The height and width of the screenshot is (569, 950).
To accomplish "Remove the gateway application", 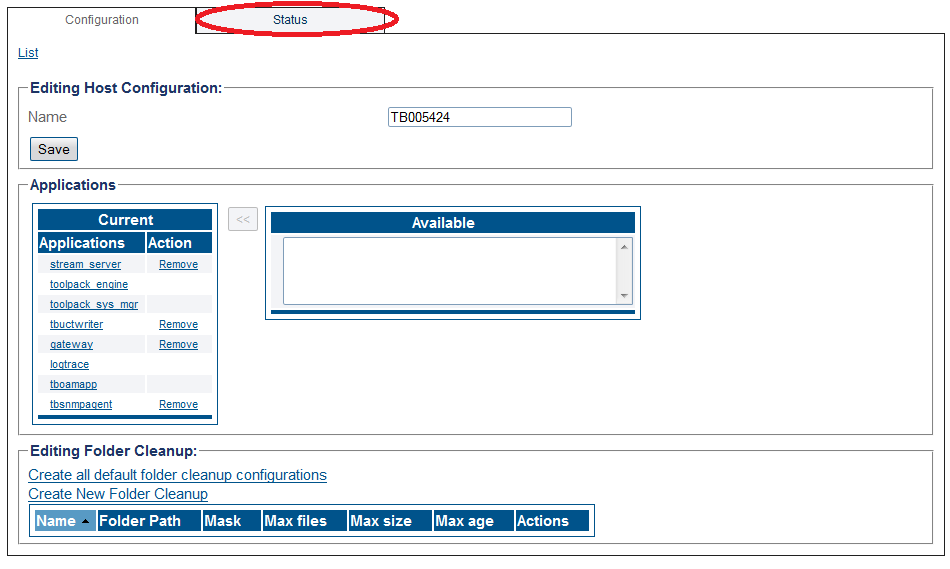I will tap(178, 344).
